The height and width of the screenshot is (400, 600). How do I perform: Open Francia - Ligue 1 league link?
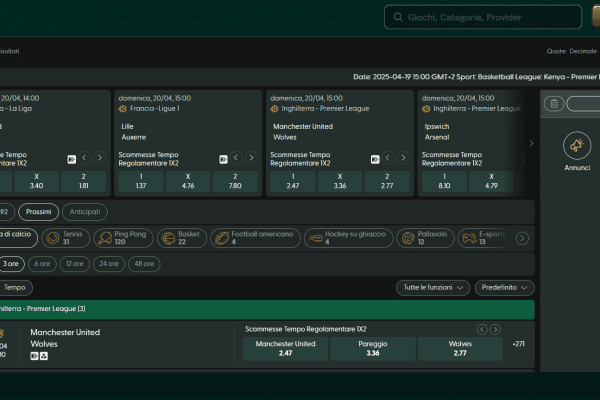click(154, 109)
